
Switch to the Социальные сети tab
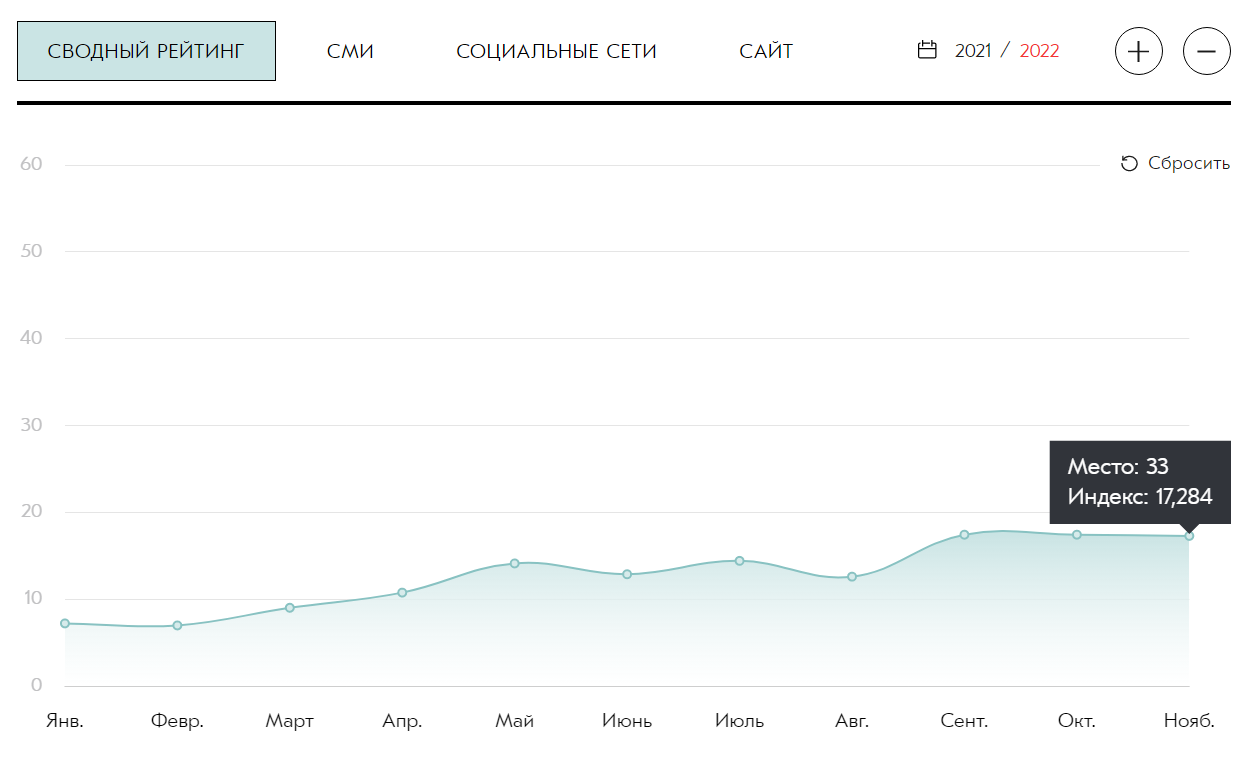pos(556,51)
